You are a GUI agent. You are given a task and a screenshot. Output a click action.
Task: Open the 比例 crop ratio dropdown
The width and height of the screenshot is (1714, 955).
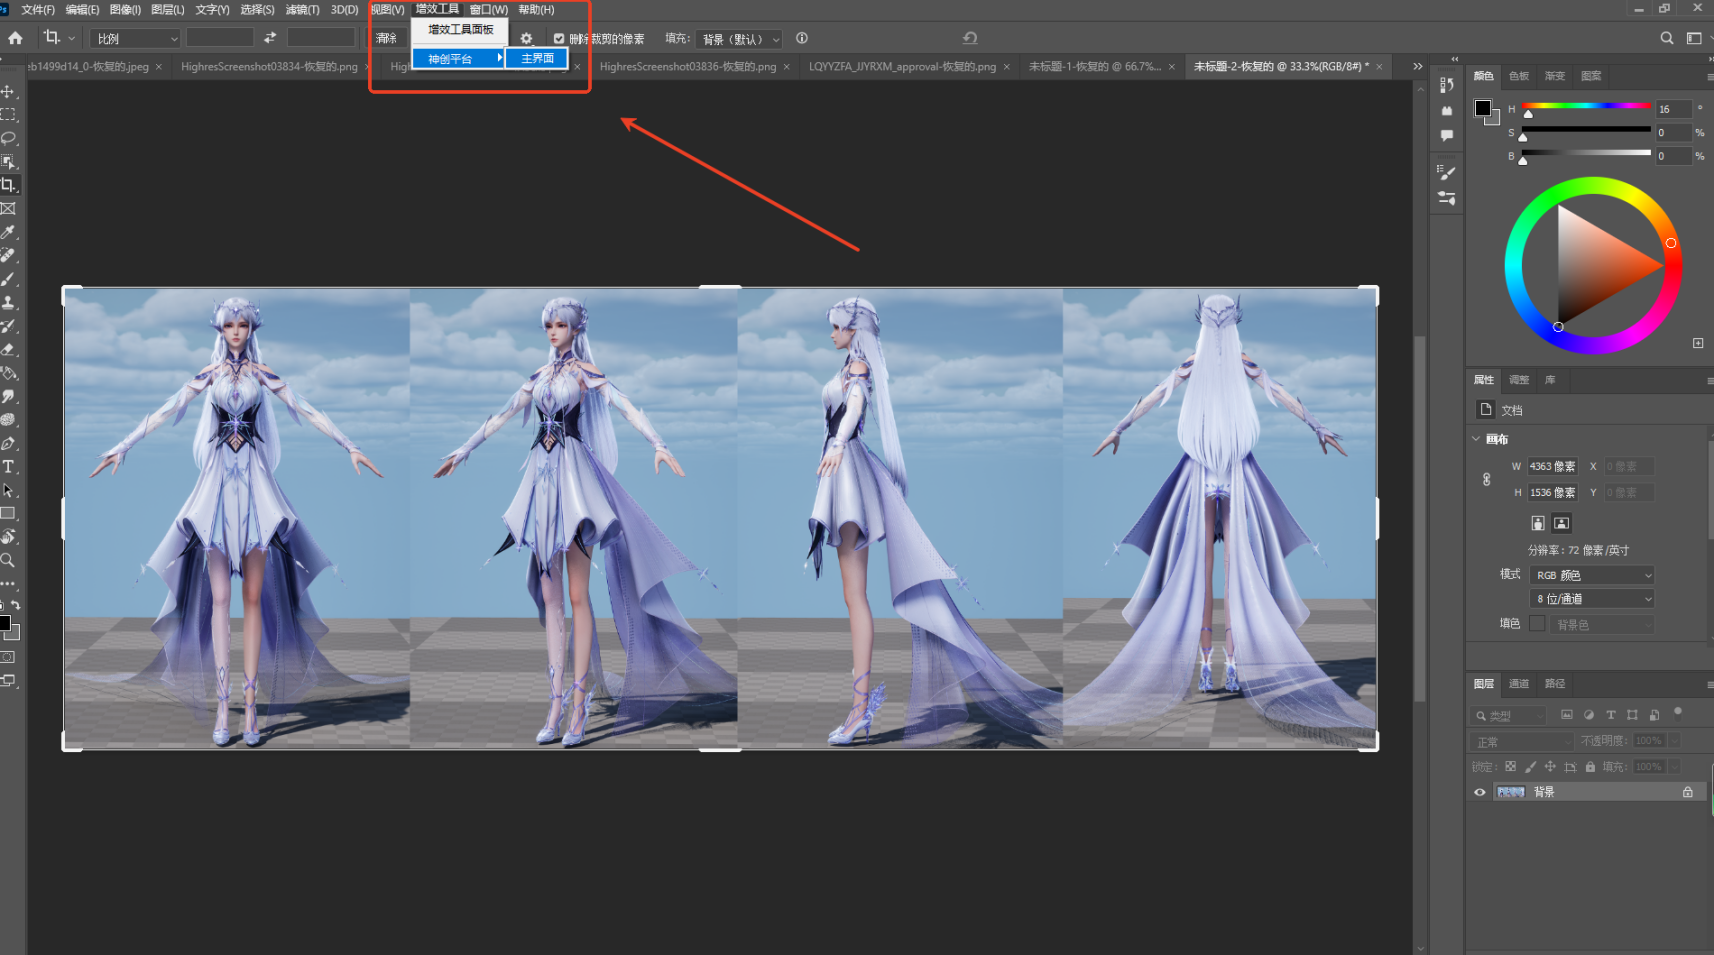135,39
